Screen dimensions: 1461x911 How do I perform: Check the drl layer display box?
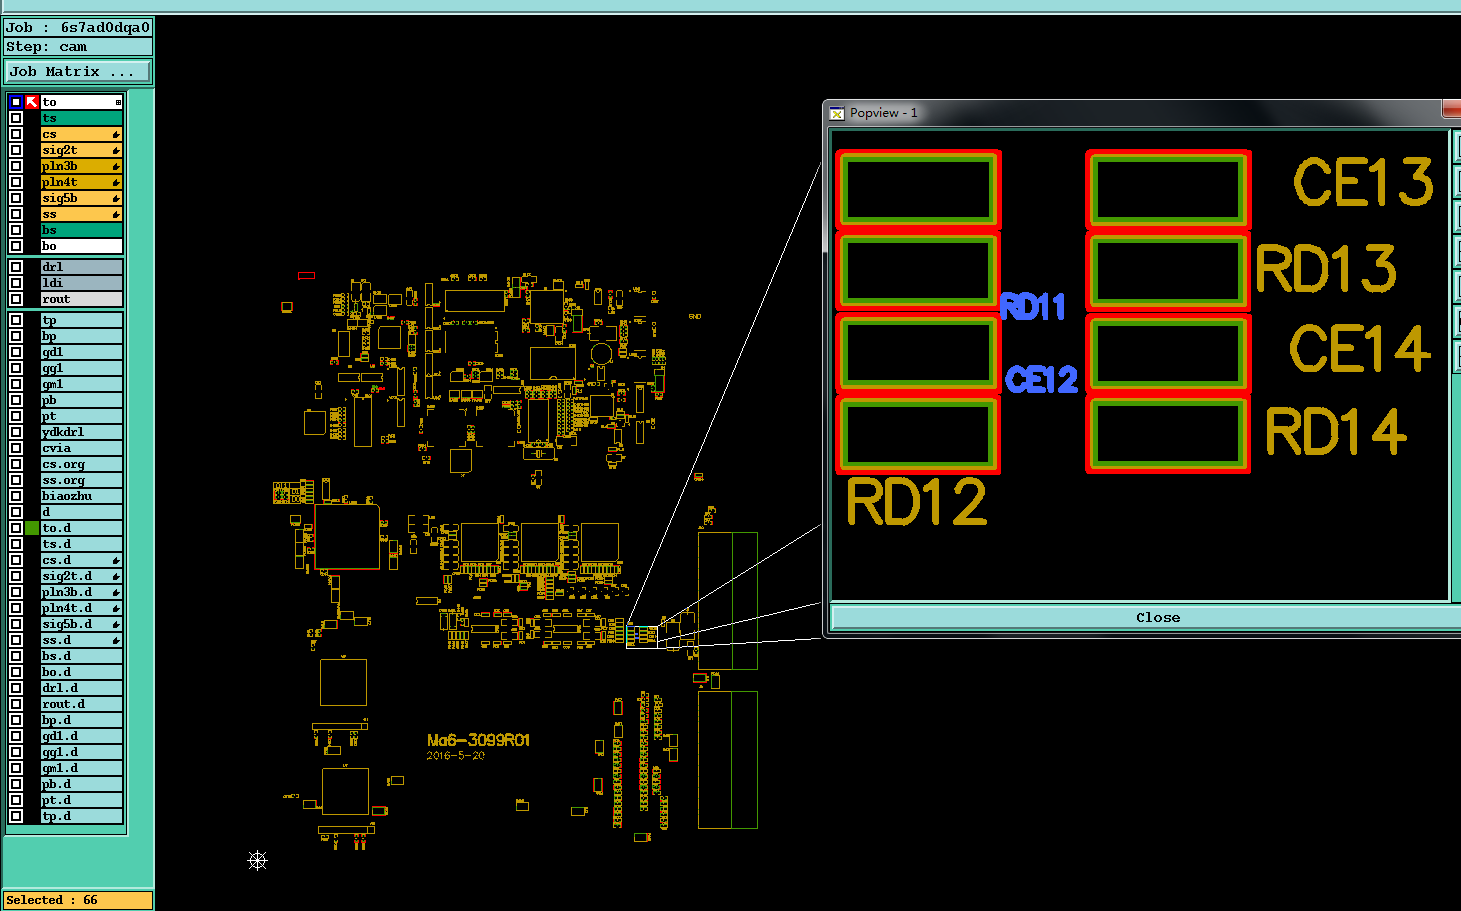[16, 267]
